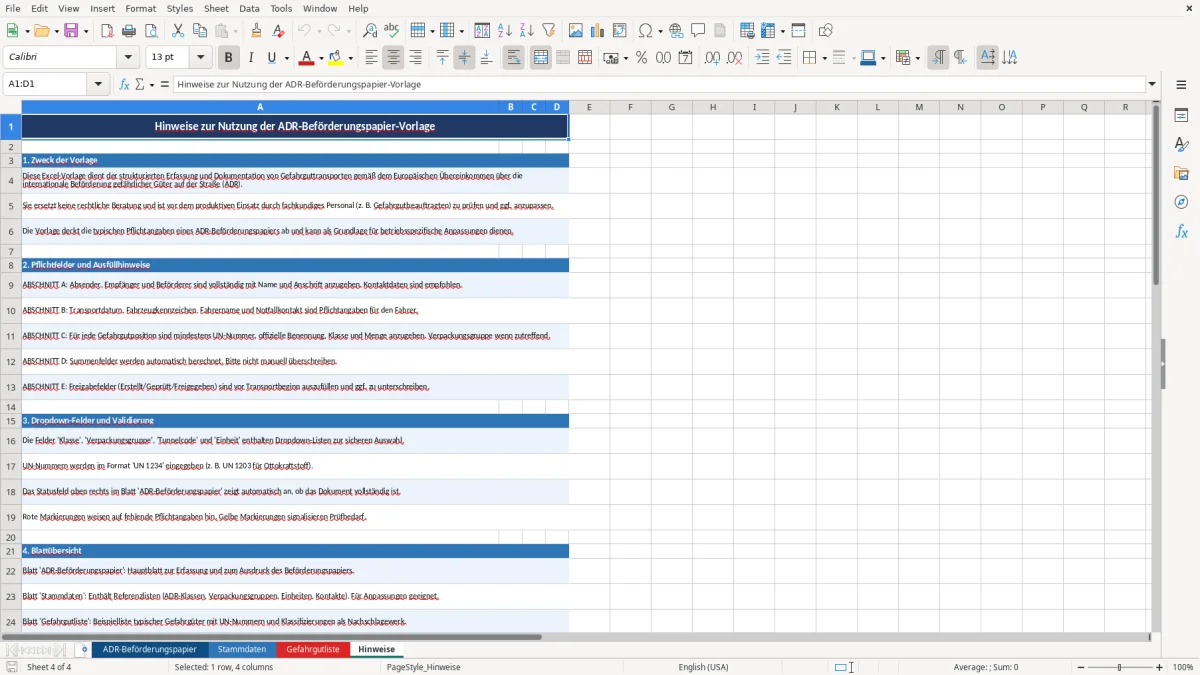Click the Insert Hyperlink icon
Viewport: 1200px width, 675px height.
click(x=676, y=31)
